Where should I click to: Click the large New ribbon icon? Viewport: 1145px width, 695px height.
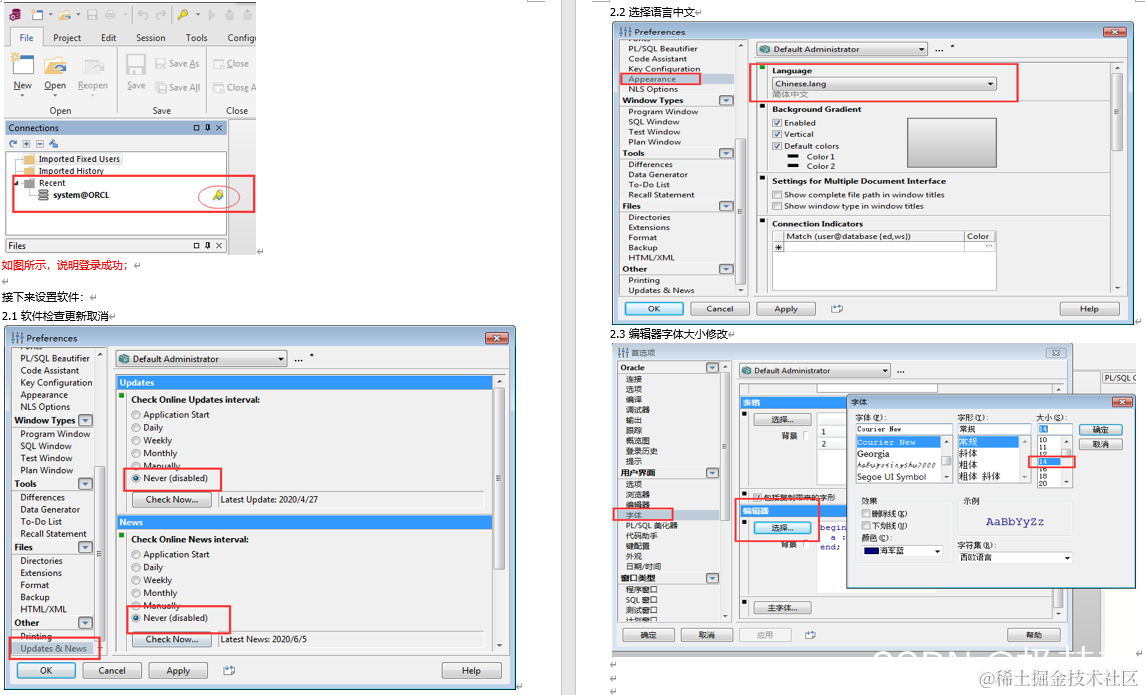[x=23, y=64]
